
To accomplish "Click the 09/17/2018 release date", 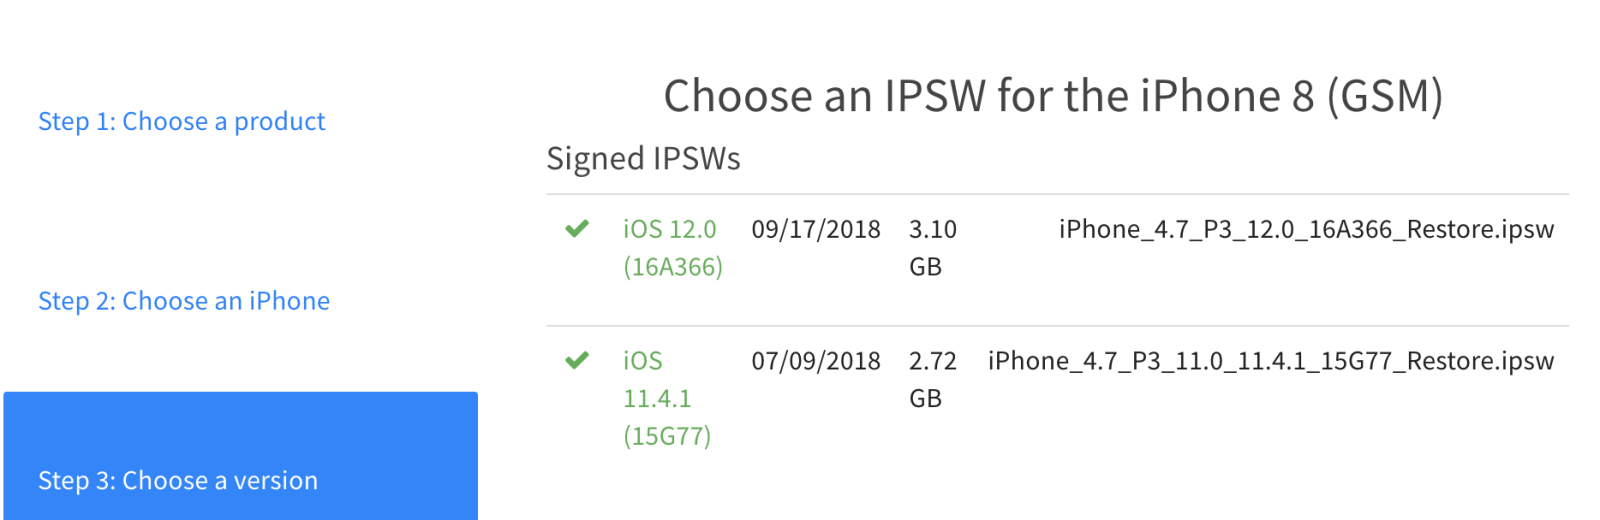I will coord(816,229).
